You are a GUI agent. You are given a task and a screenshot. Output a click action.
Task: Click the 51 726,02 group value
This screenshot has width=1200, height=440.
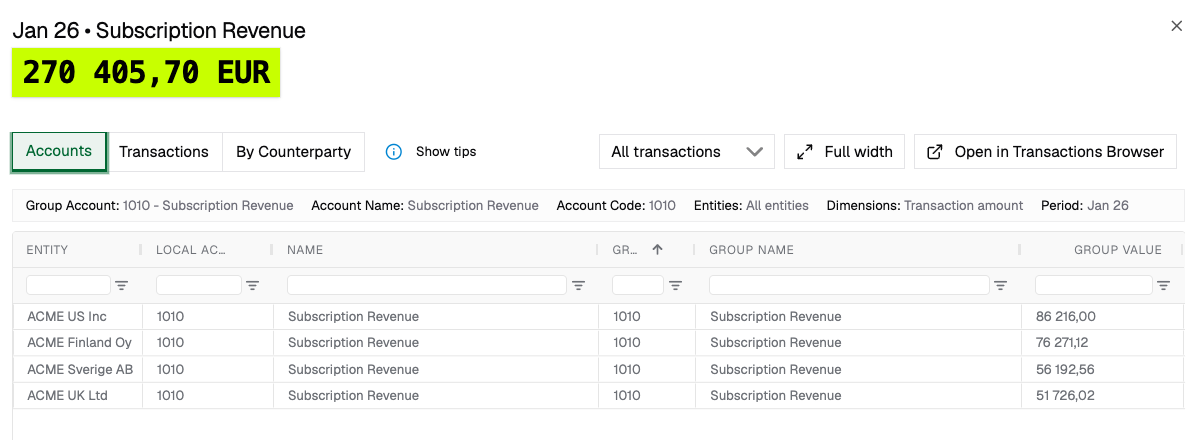click(1065, 395)
